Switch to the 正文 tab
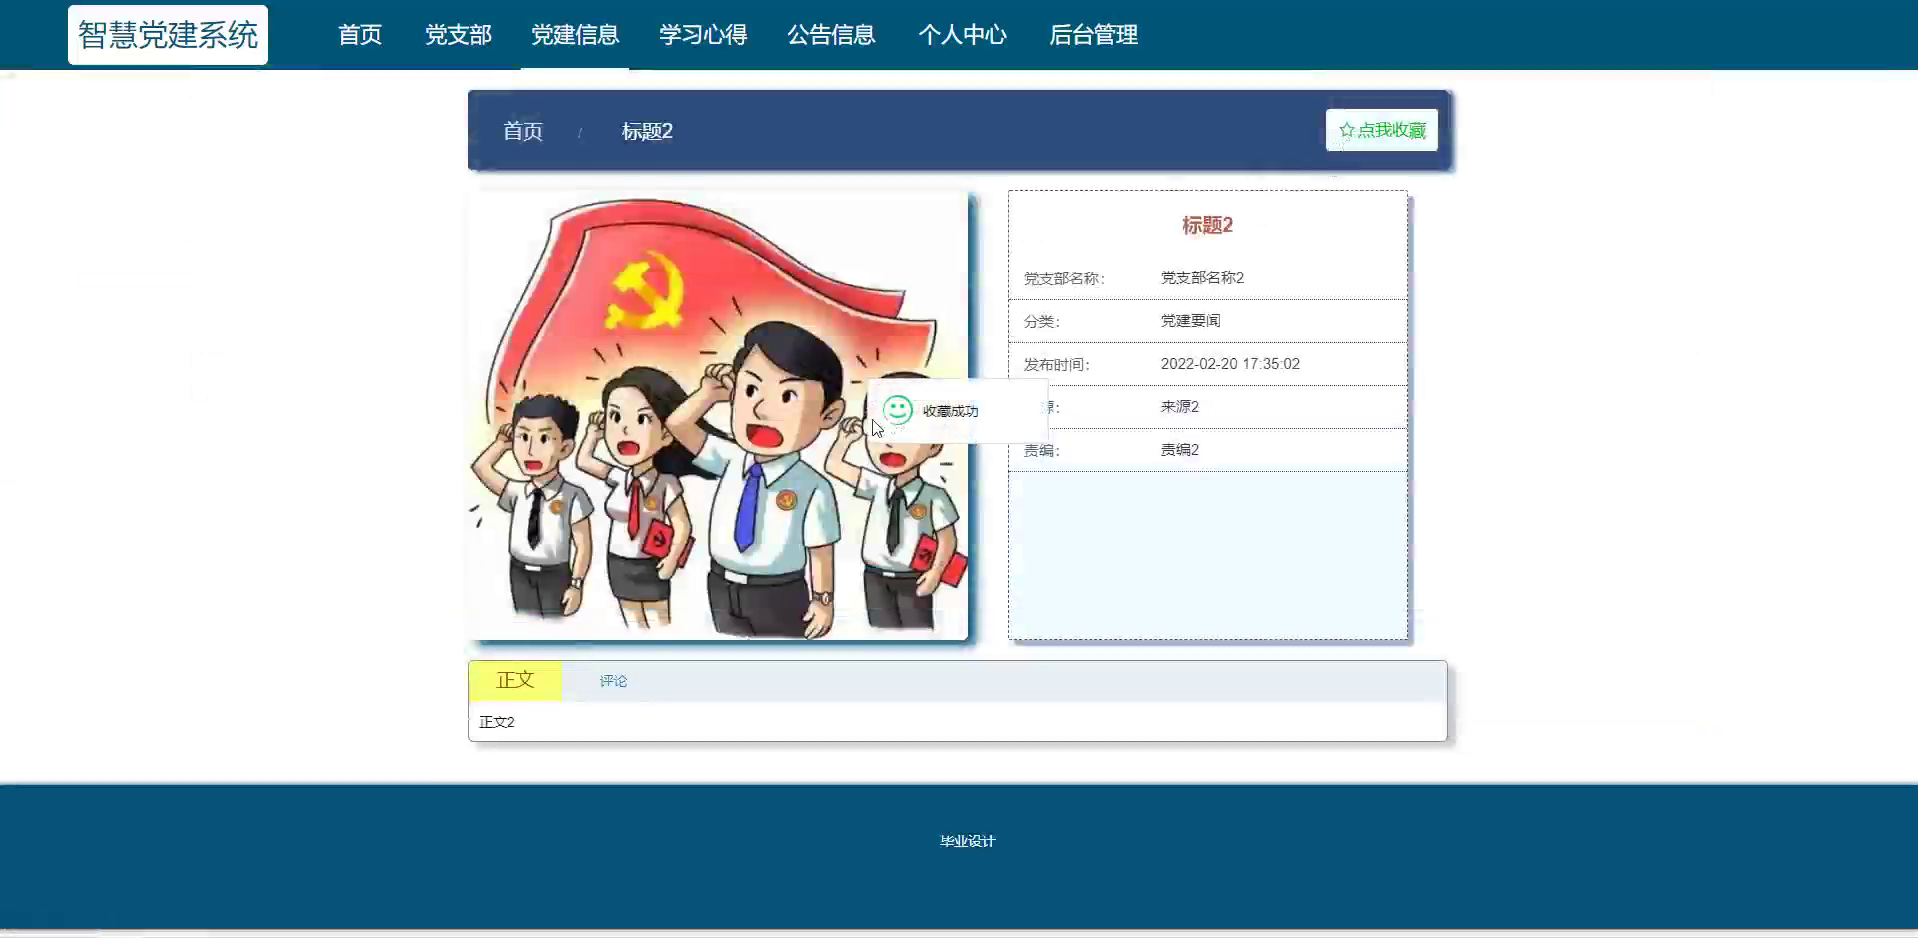Screen dimensions: 1918x938 click(515, 680)
